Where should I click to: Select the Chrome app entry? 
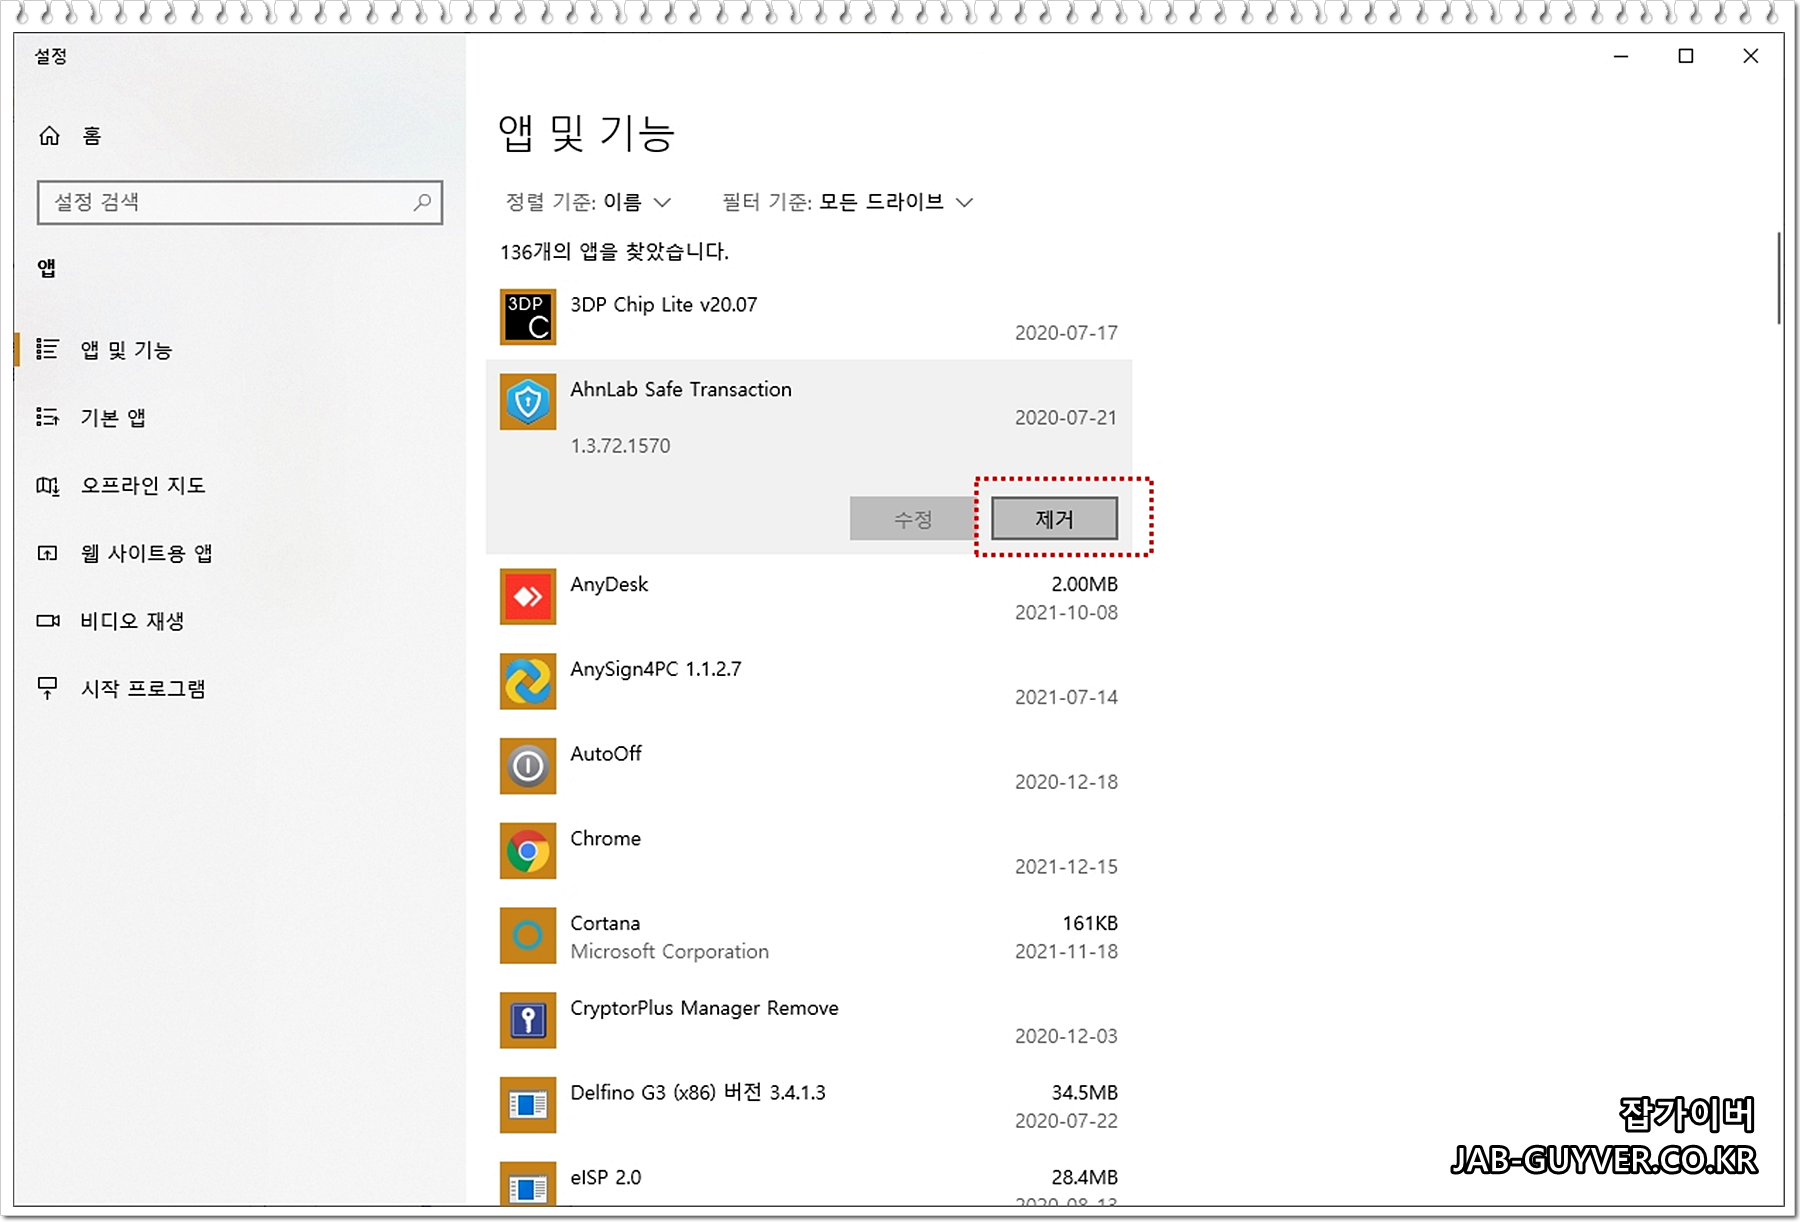pyautogui.click(x=809, y=852)
